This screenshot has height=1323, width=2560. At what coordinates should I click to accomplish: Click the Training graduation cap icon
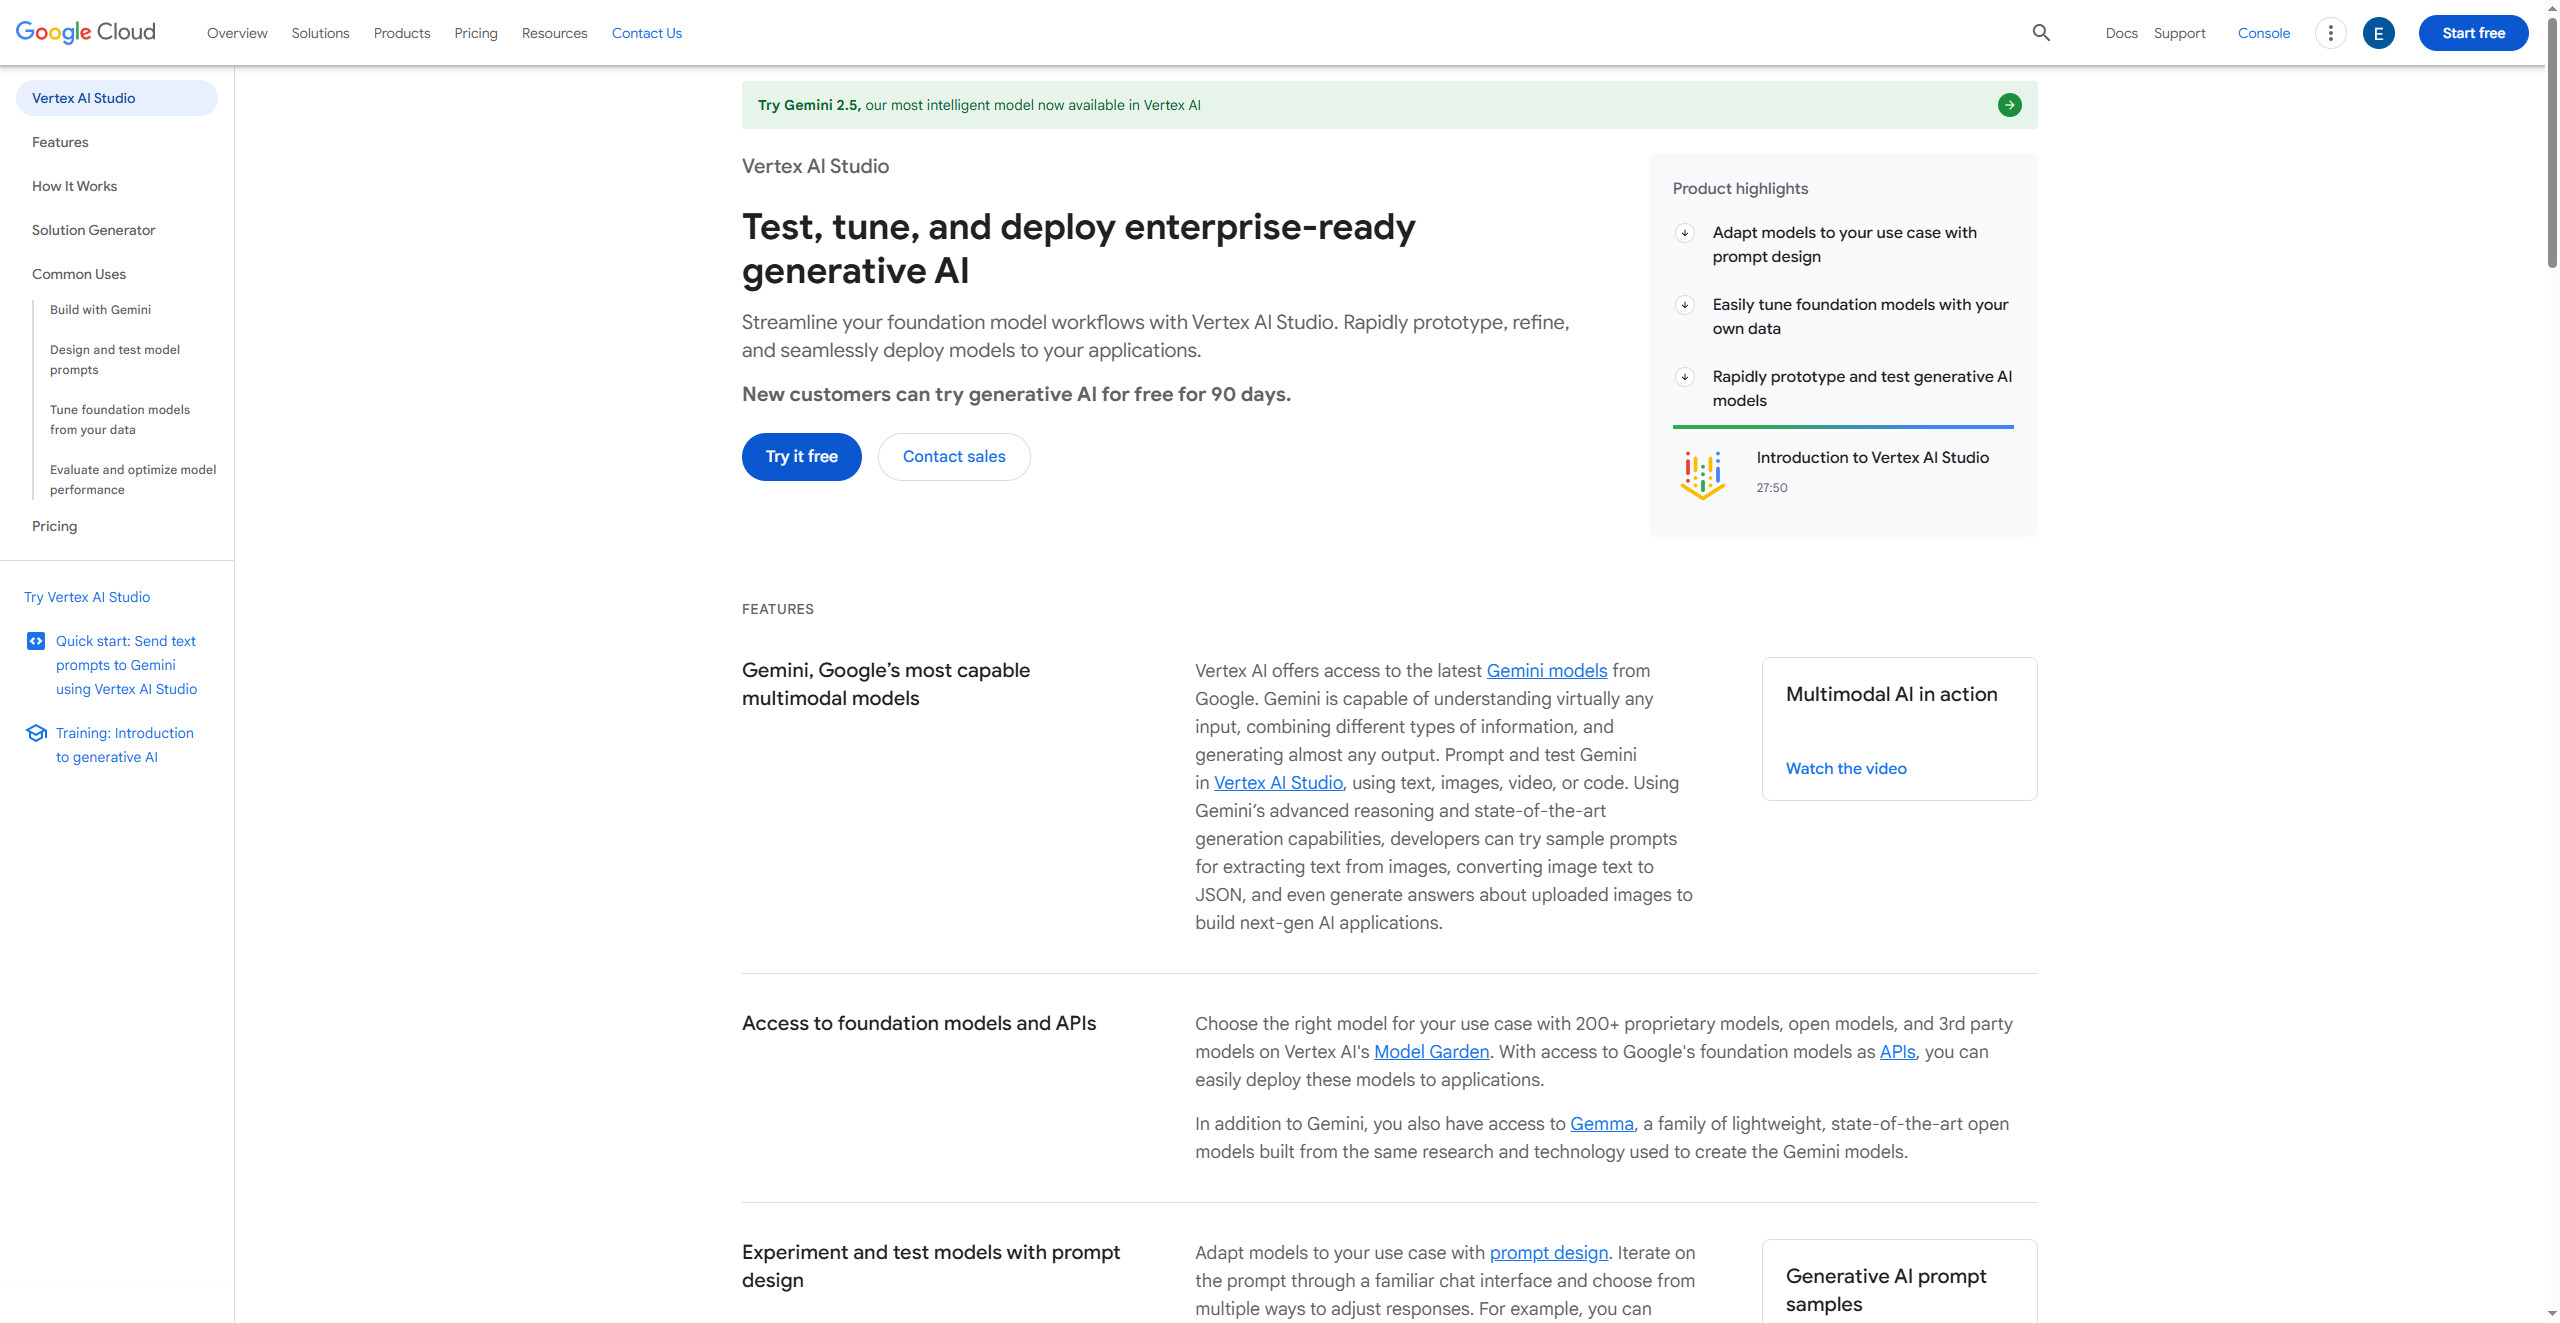pyautogui.click(x=36, y=733)
